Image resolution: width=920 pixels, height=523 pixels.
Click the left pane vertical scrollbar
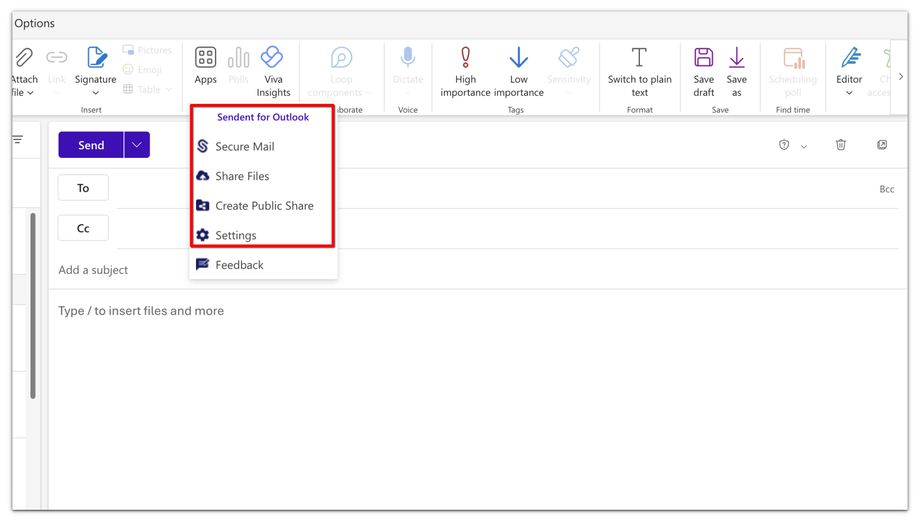[x=33, y=305]
